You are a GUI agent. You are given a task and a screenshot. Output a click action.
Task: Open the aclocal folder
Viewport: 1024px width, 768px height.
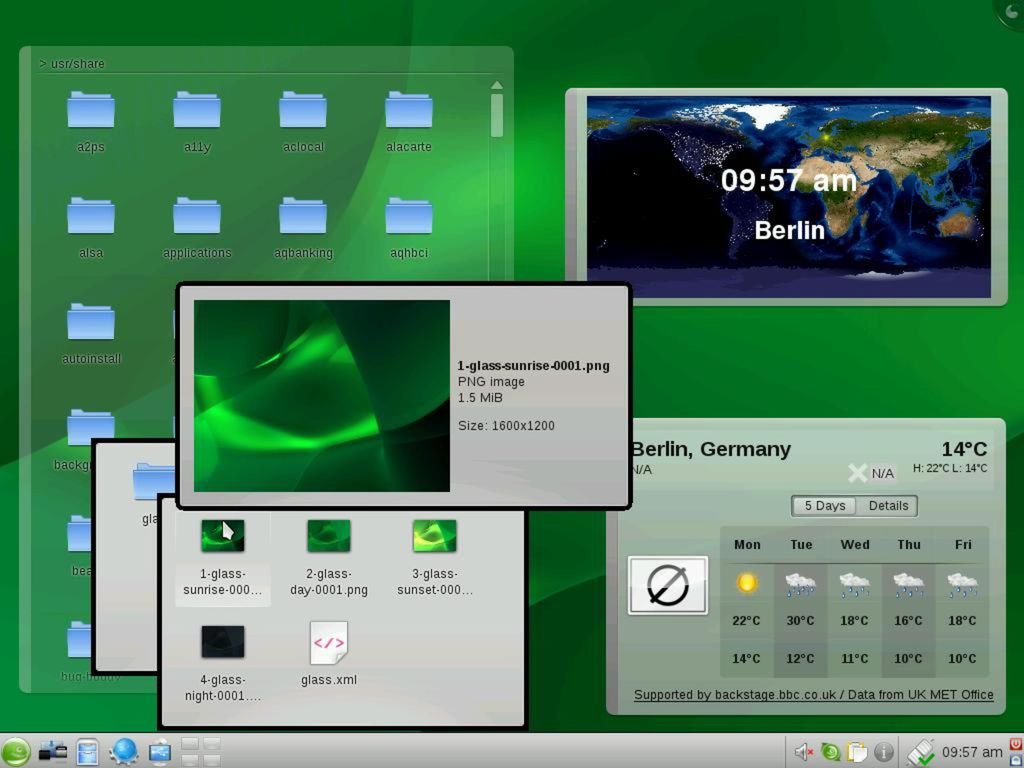(x=303, y=122)
